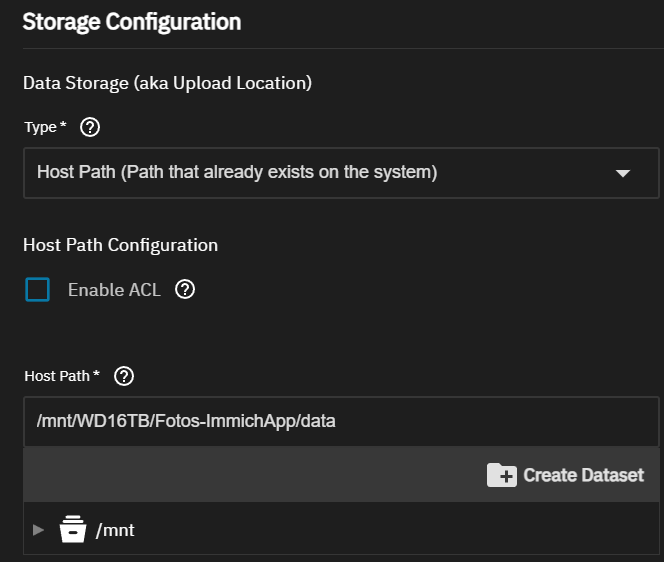Click the empty toolbar area left of Create Dataset
Screen dimensions: 664x562
250,475
